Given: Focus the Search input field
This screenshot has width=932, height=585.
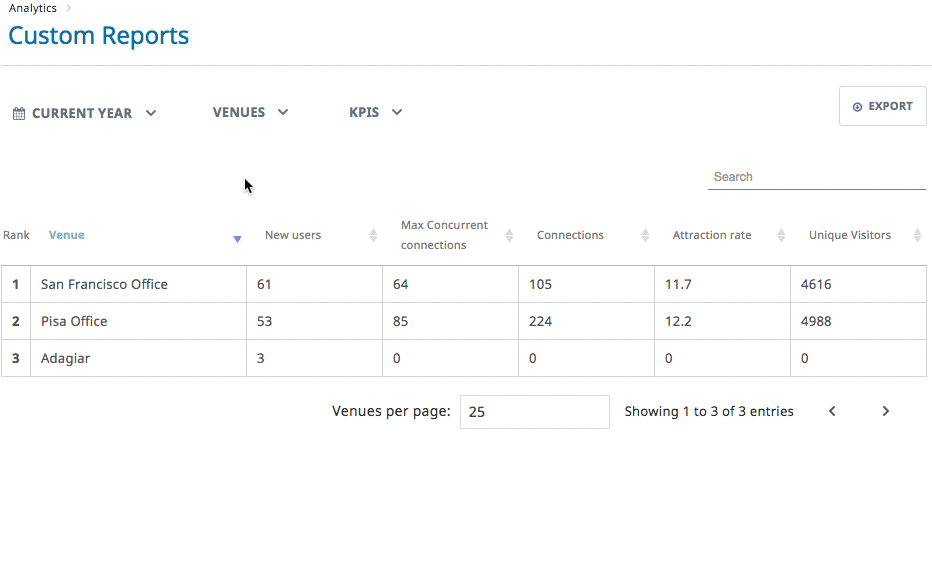Looking at the screenshot, I should pos(816,177).
